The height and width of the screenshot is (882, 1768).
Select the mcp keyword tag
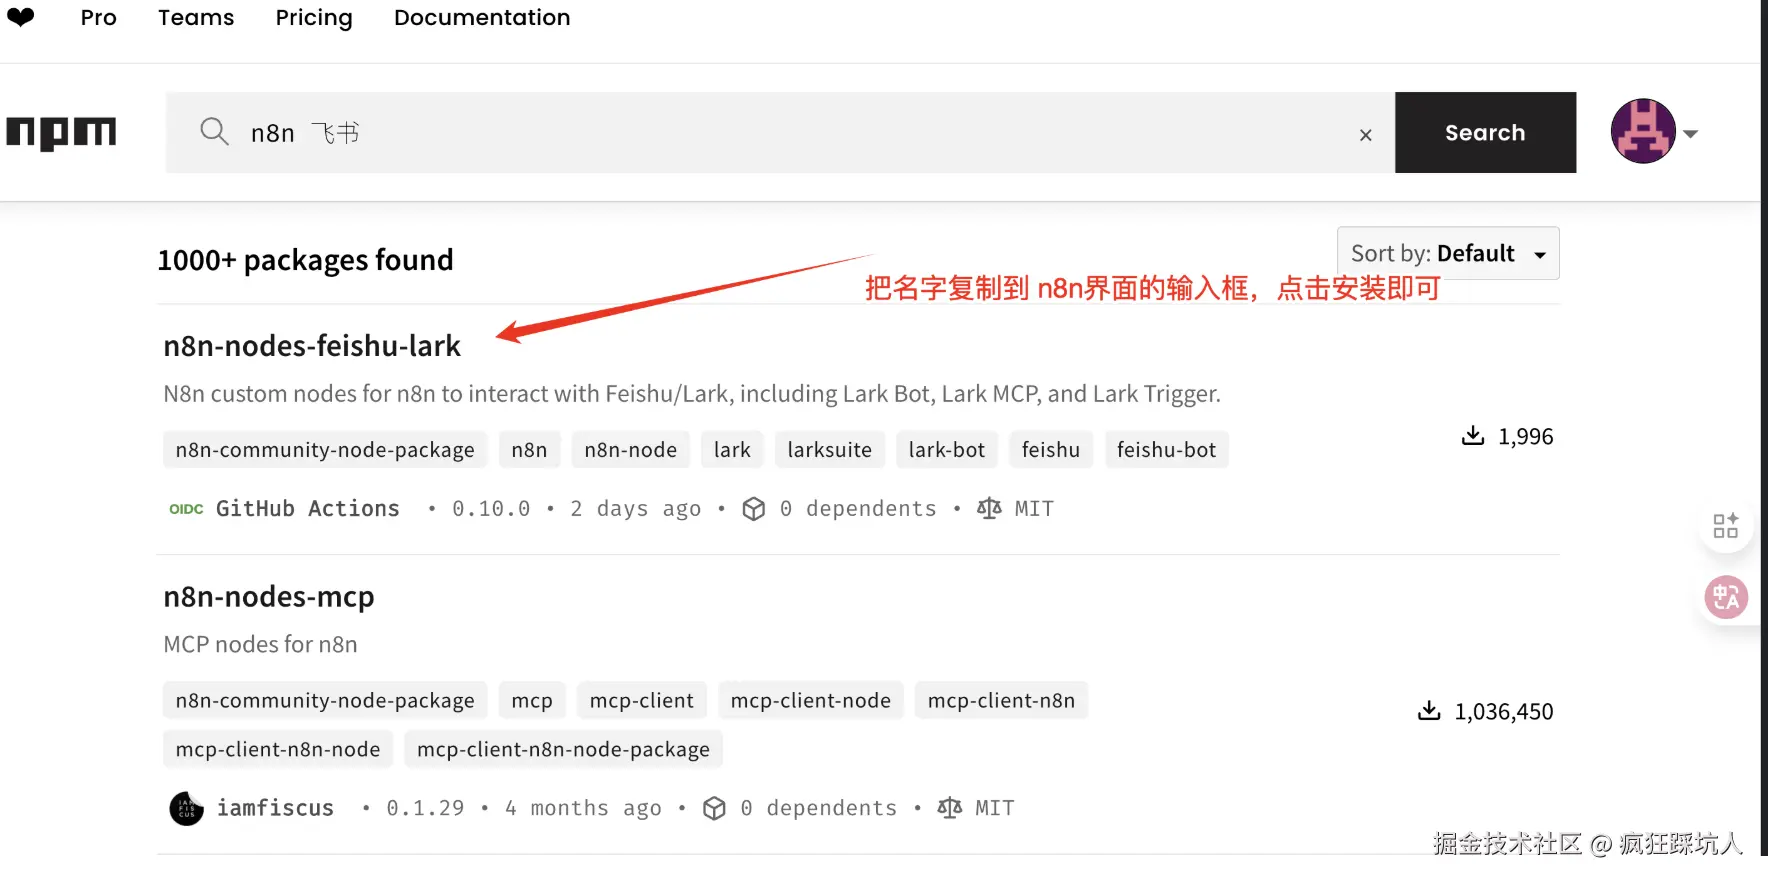click(532, 701)
